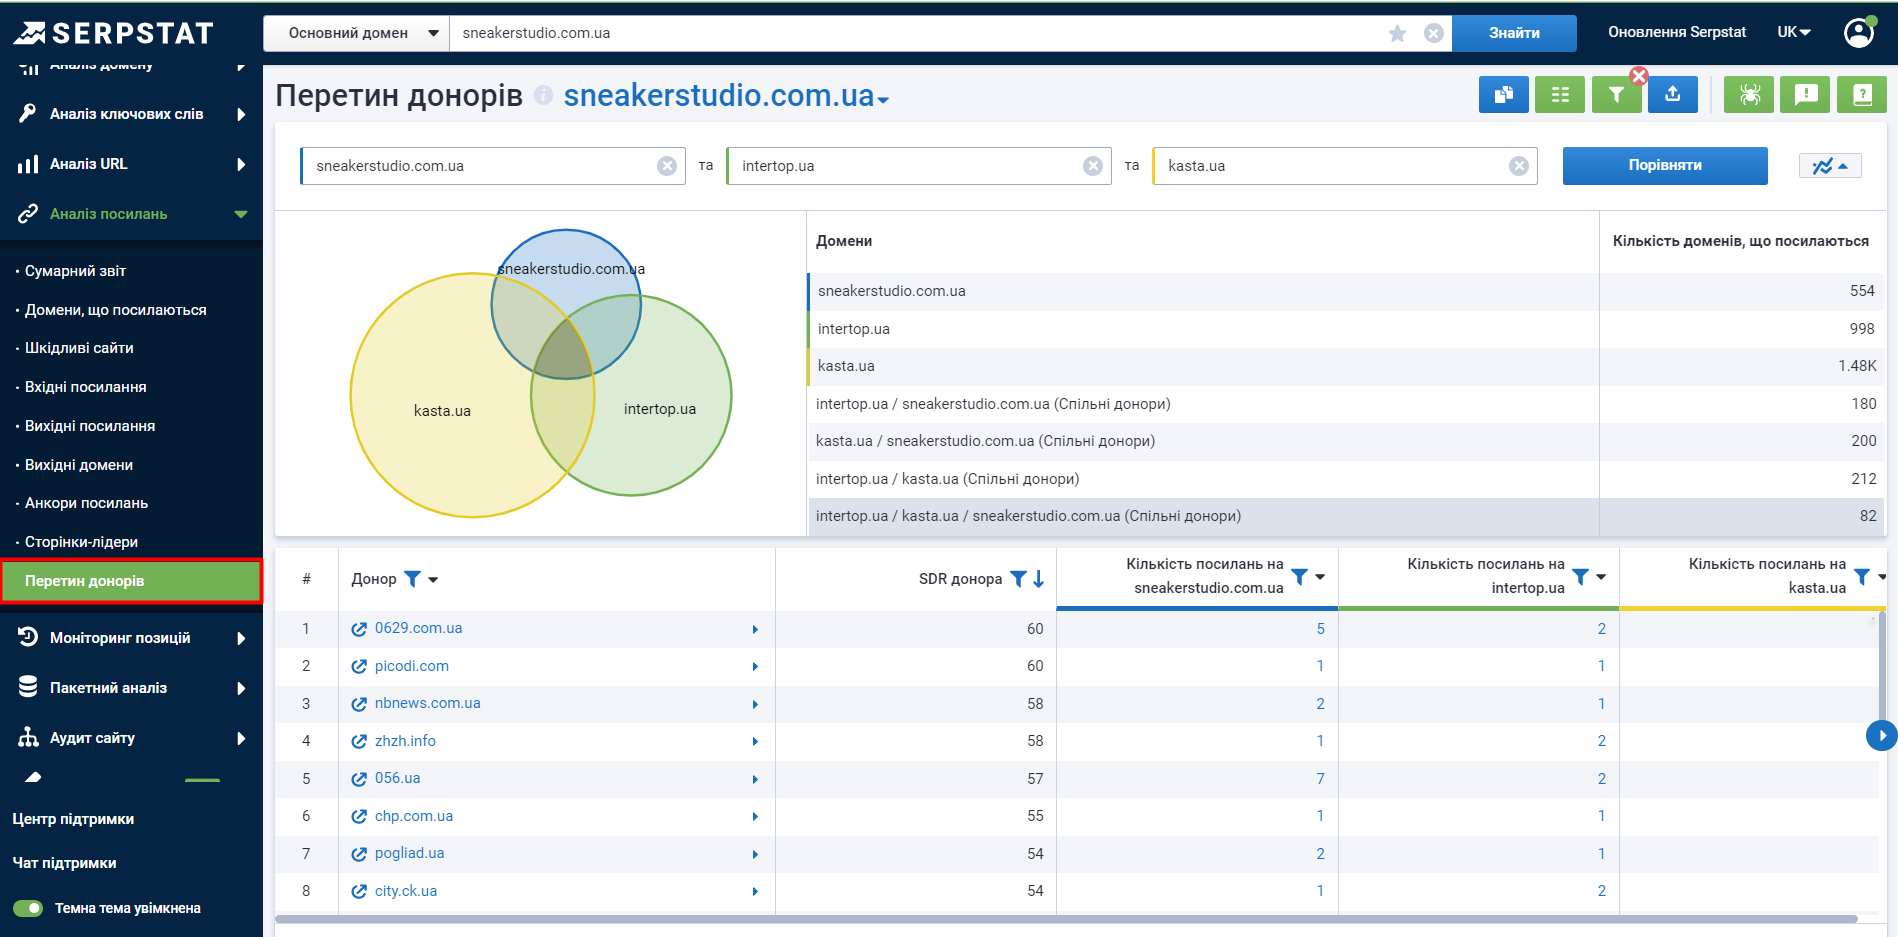Select 'Сумарний звіт' menu item
Screen dimensions: 1898x937
(76, 271)
